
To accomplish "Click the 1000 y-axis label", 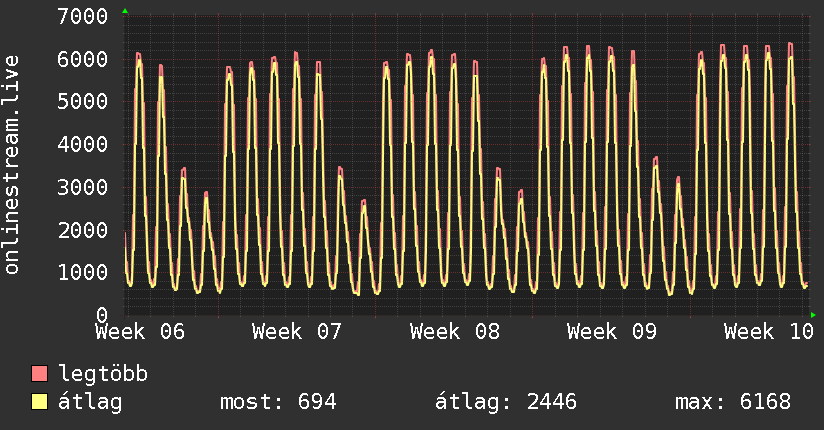I will coord(83,272).
